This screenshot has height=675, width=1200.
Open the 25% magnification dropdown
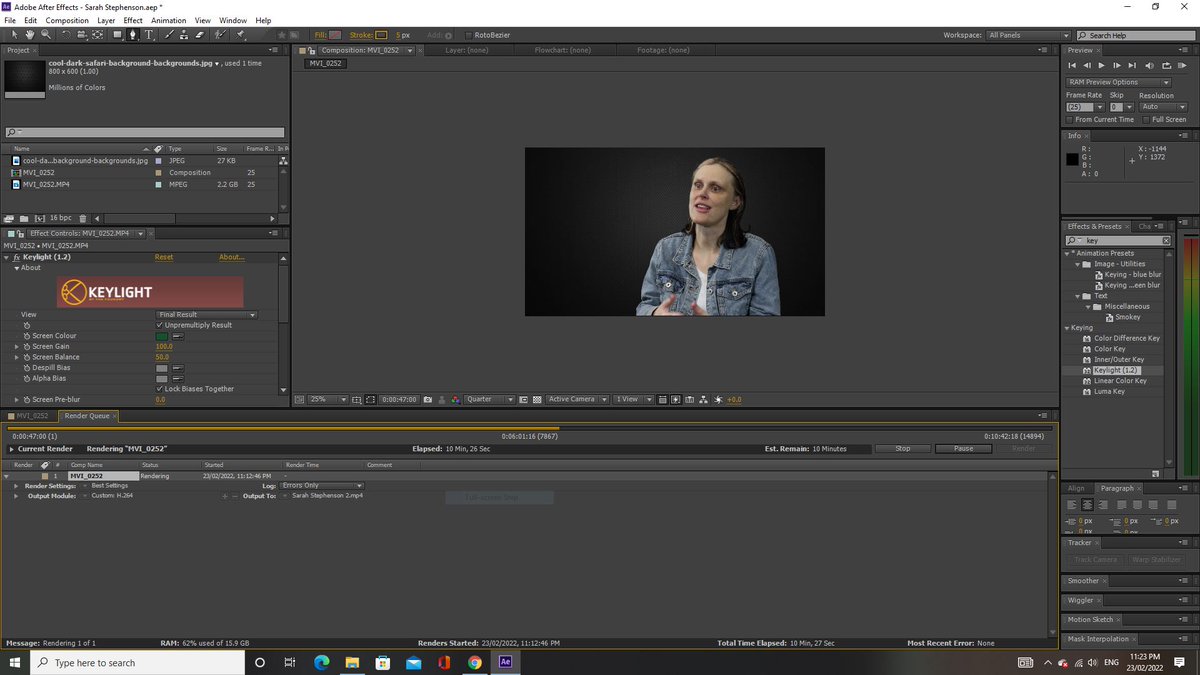(x=327, y=399)
